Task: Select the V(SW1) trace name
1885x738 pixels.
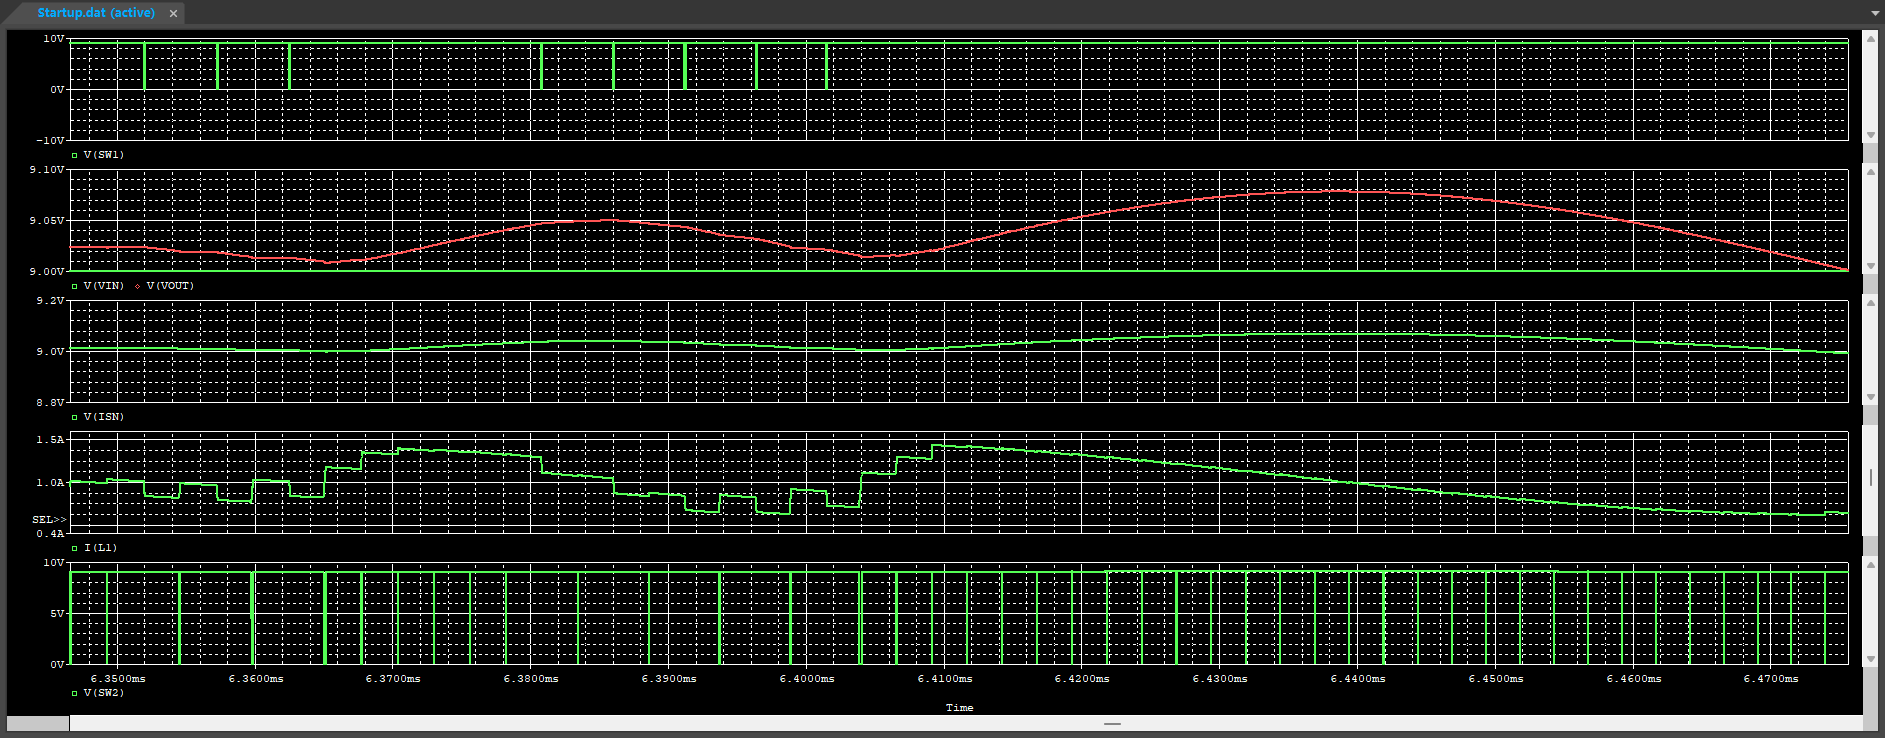Action: pyautogui.click(x=104, y=155)
